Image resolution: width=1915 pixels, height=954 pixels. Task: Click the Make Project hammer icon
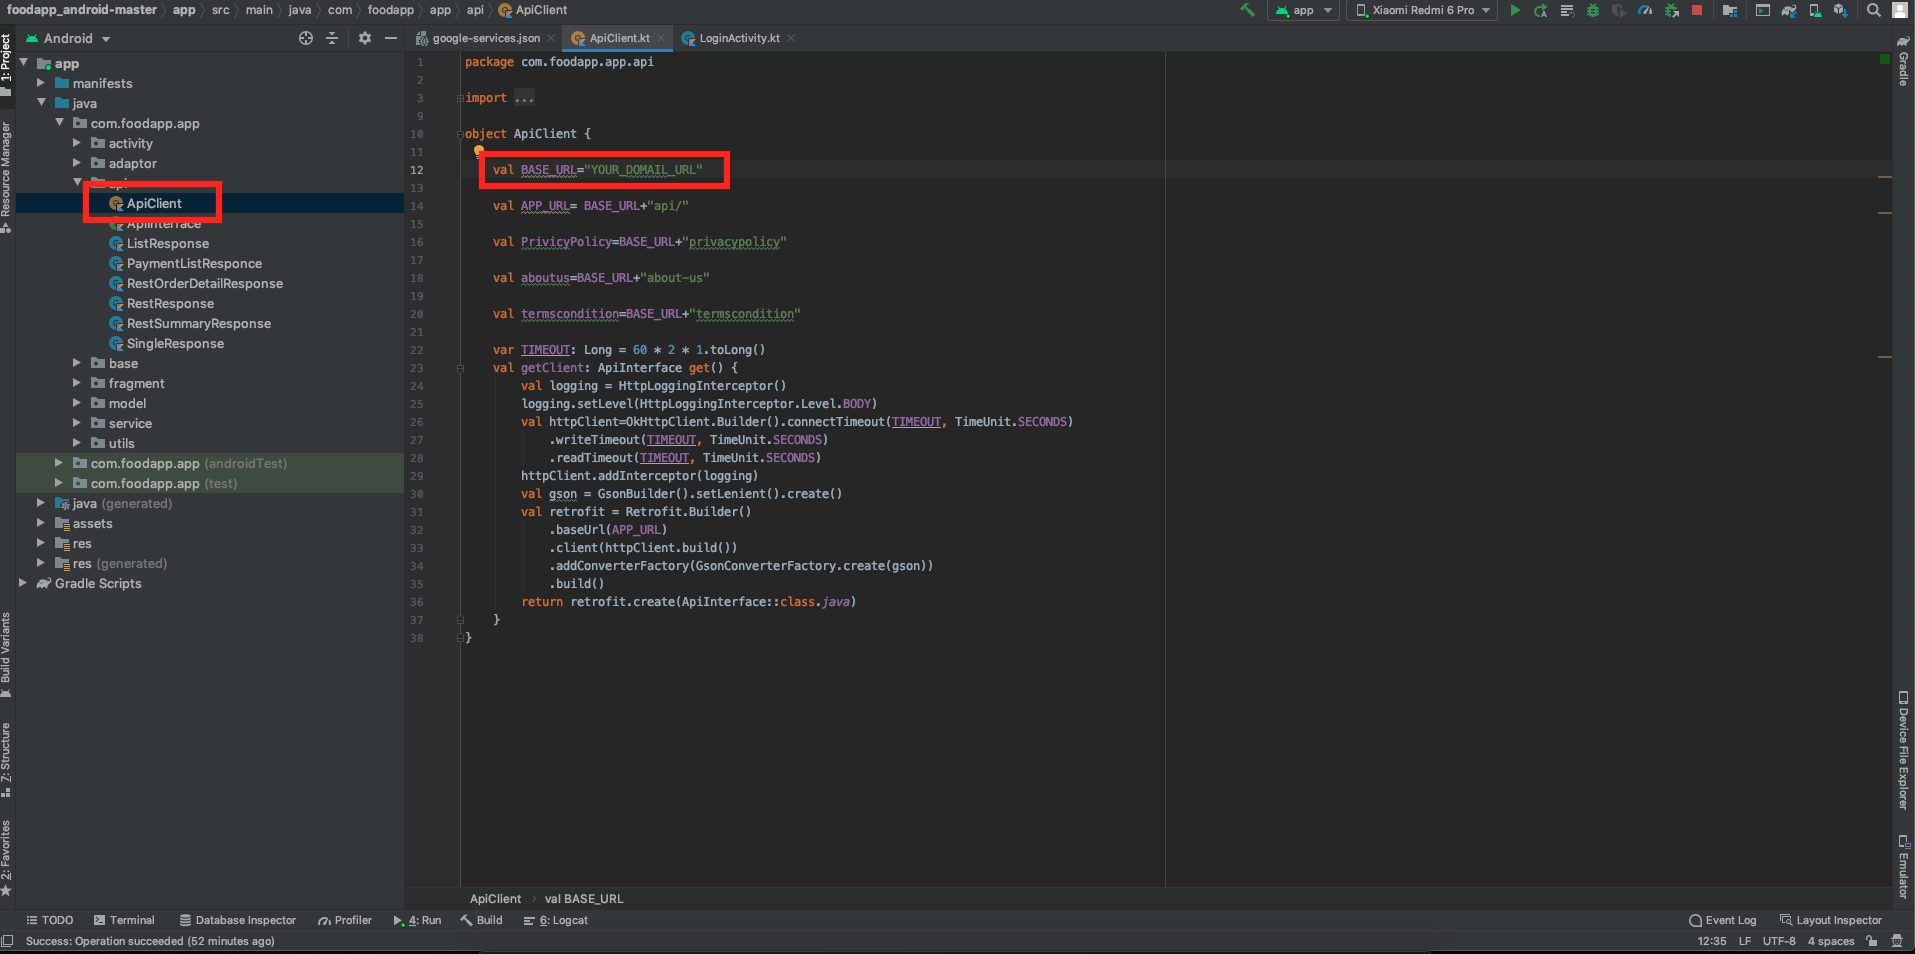(1247, 11)
